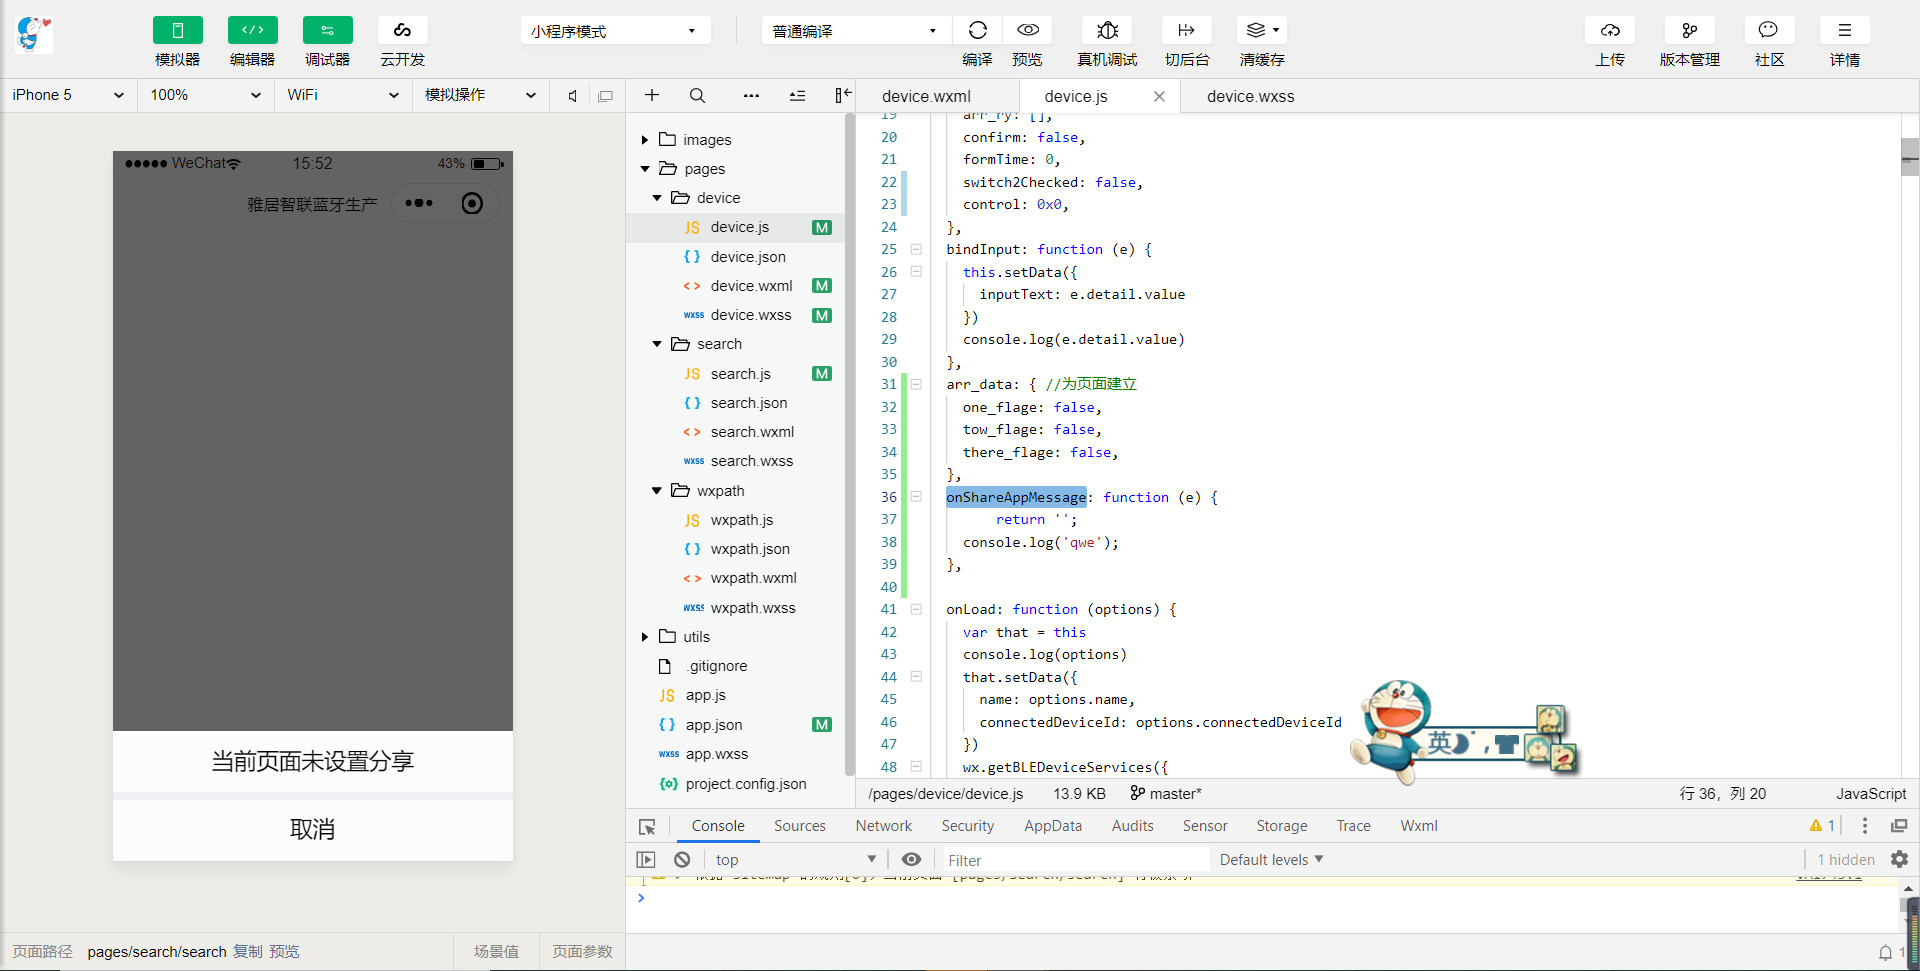Close the device.js tab
Image resolution: width=1920 pixels, height=971 pixels.
[x=1159, y=96]
